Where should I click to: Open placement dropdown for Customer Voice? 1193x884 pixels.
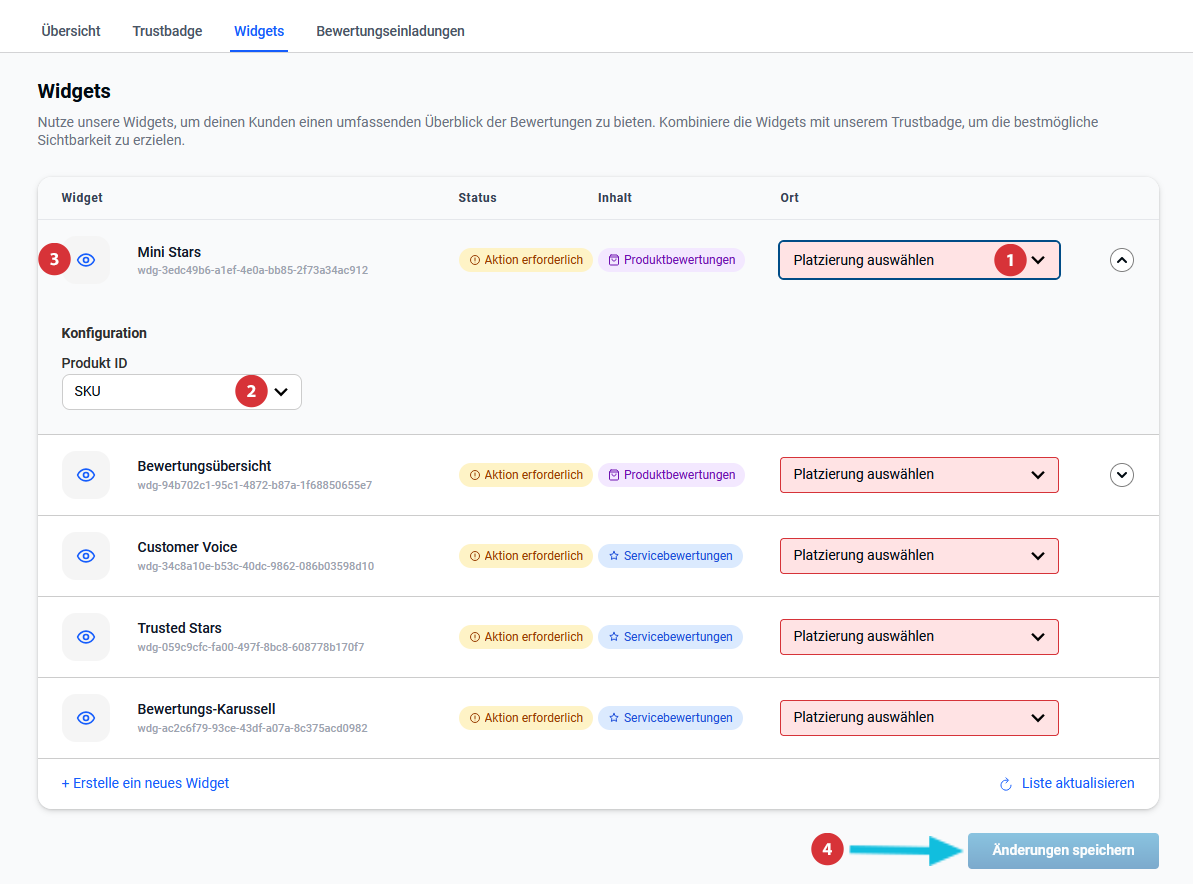click(x=918, y=556)
